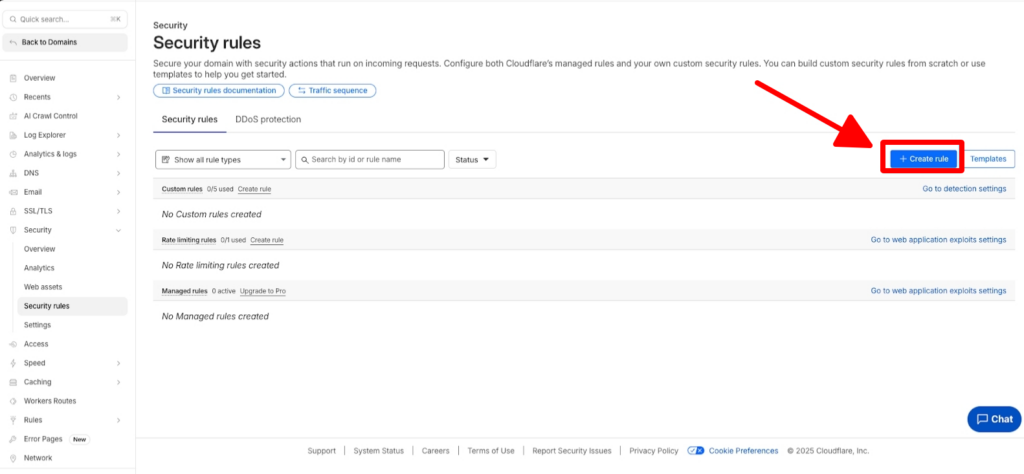
Task: Click Go to detection settings link
Action: click(964, 189)
